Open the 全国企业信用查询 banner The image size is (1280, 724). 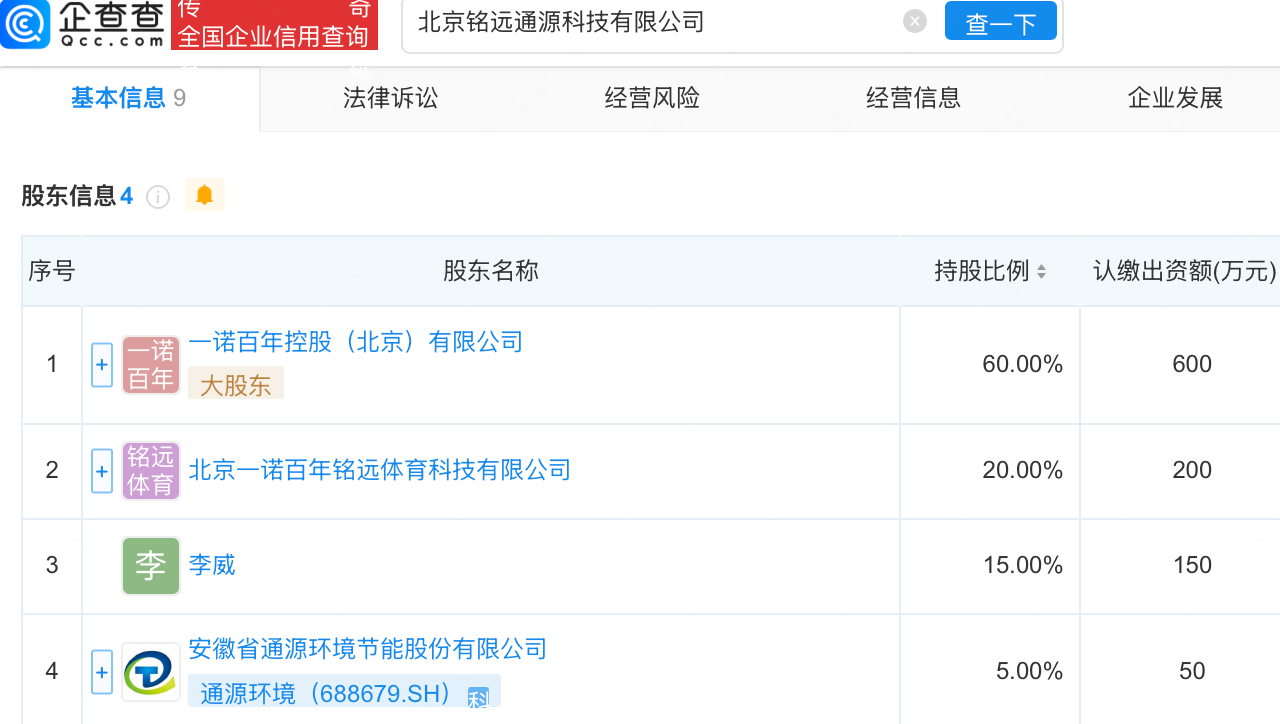275,25
